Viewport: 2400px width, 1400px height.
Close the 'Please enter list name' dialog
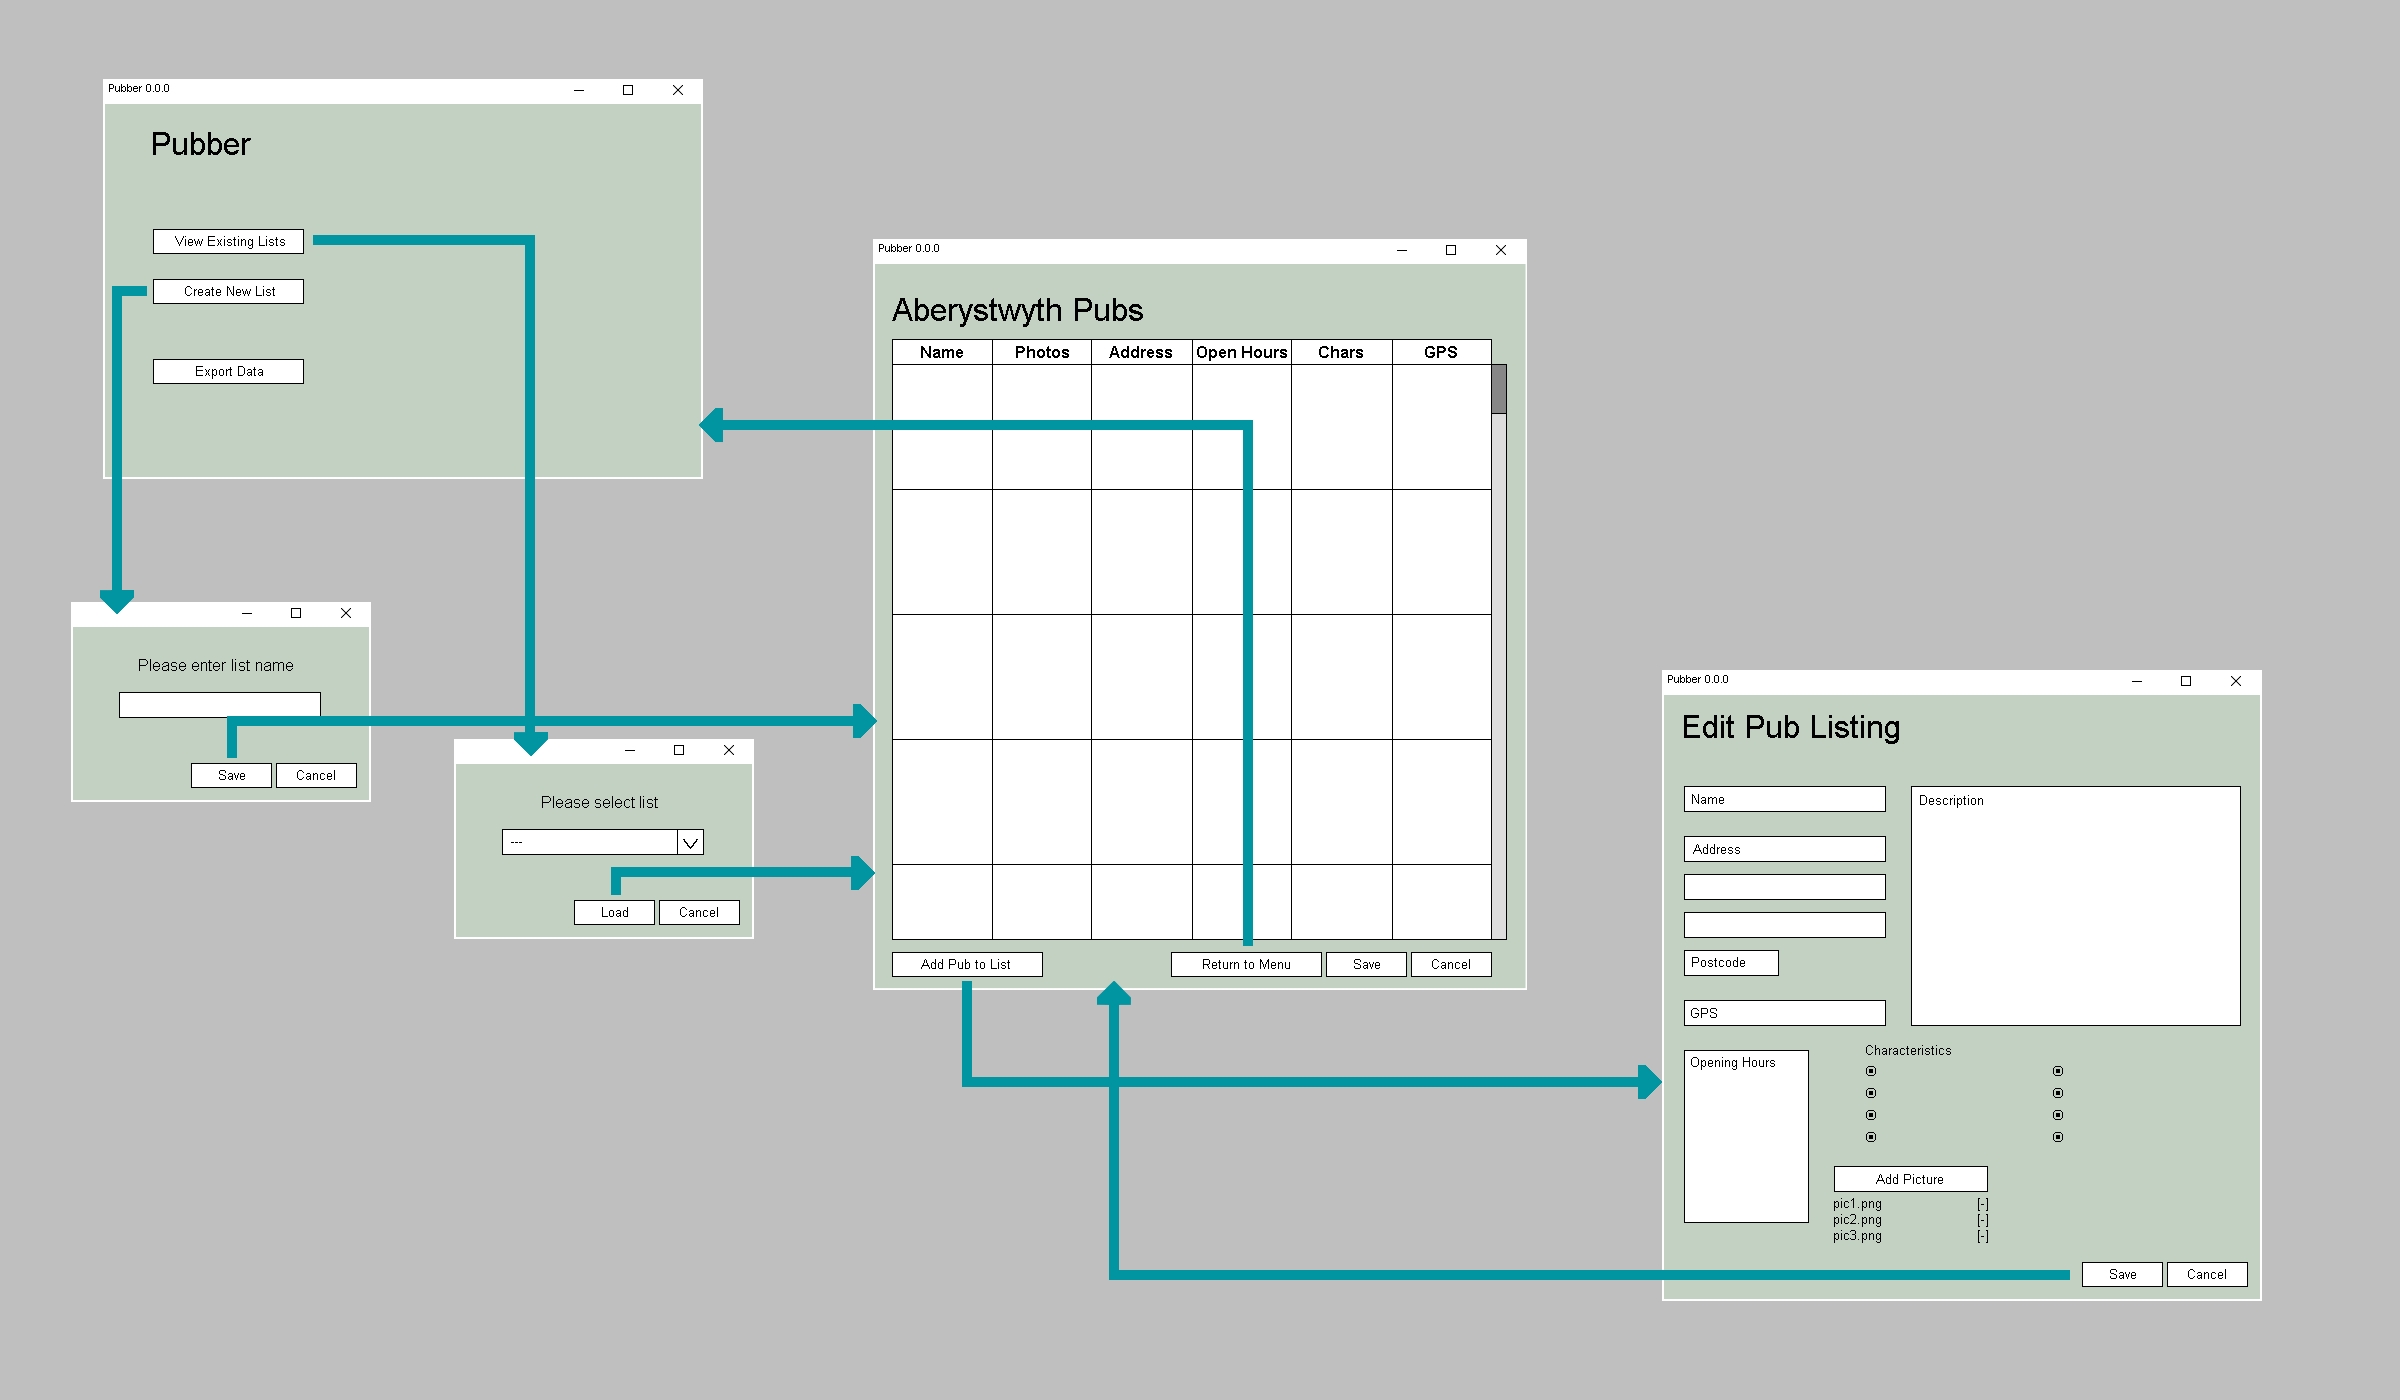click(x=346, y=613)
